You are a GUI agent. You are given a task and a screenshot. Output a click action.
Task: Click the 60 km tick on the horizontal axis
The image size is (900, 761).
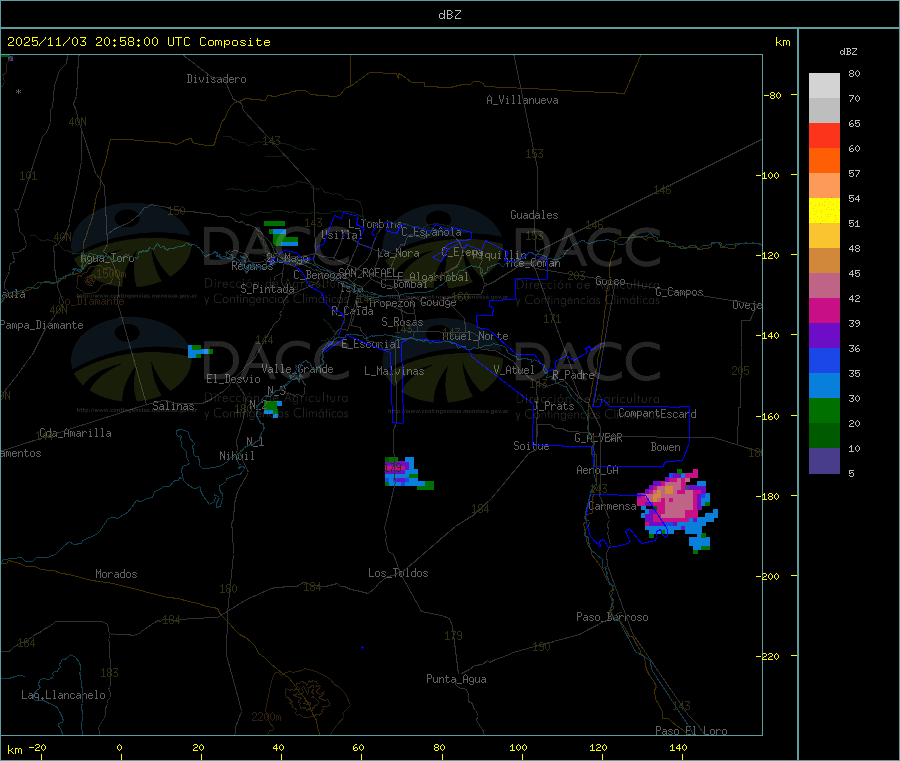point(358,747)
